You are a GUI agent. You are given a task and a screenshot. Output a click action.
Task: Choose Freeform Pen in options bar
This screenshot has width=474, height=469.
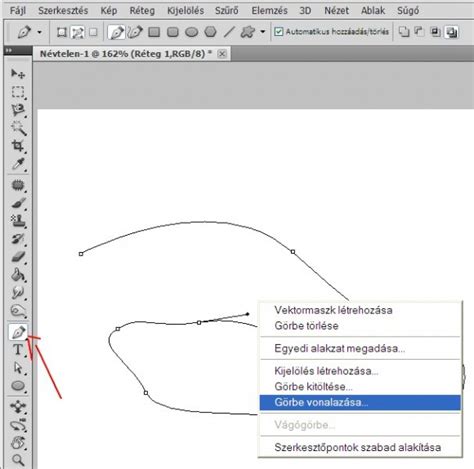[x=135, y=32]
